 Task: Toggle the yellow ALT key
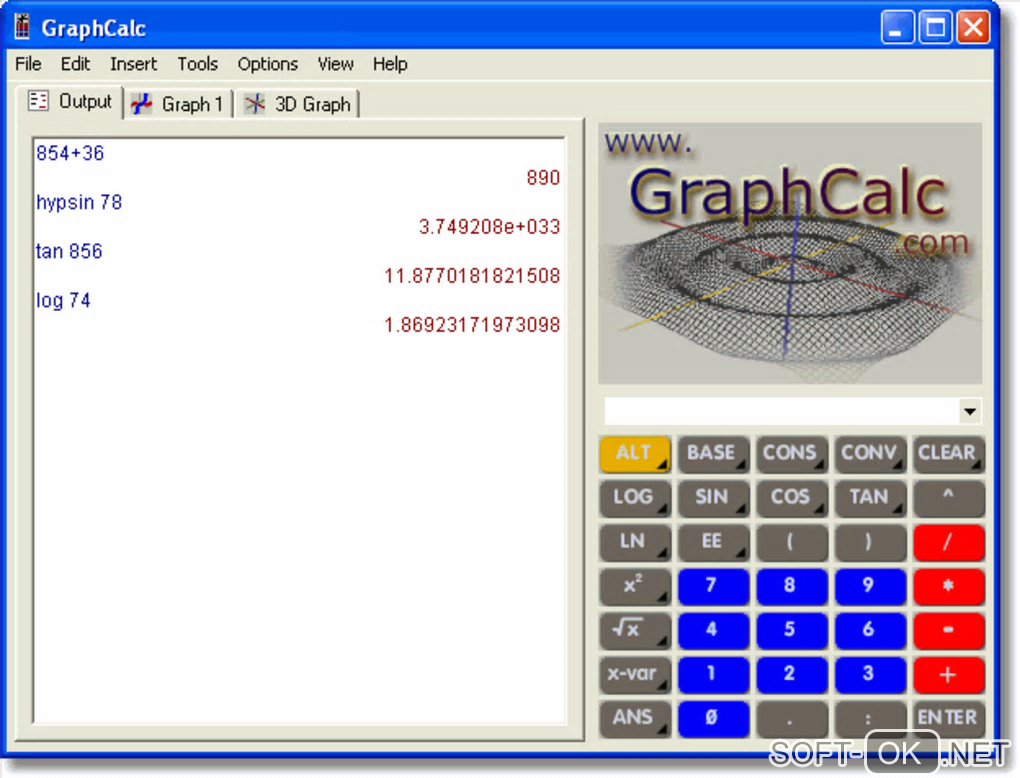(x=635, y=453)
